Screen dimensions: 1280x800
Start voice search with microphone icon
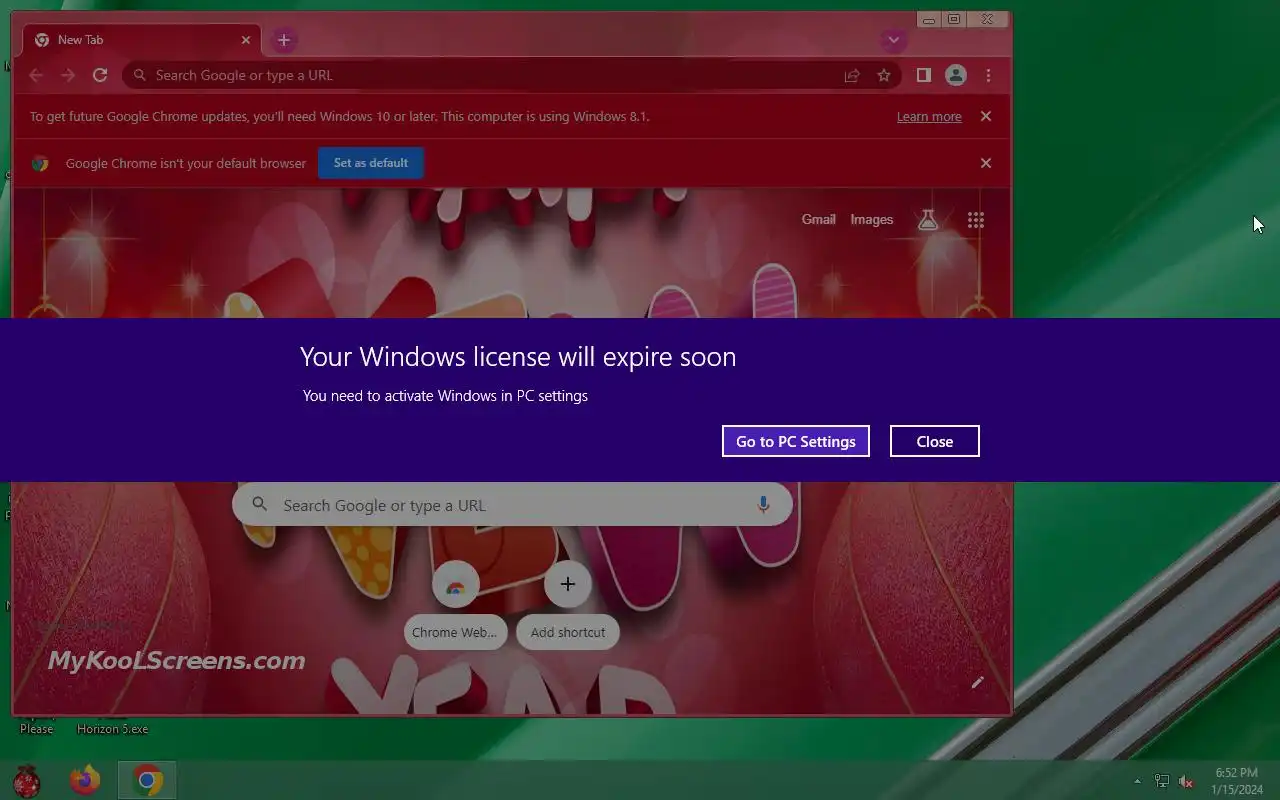point(763,505)
